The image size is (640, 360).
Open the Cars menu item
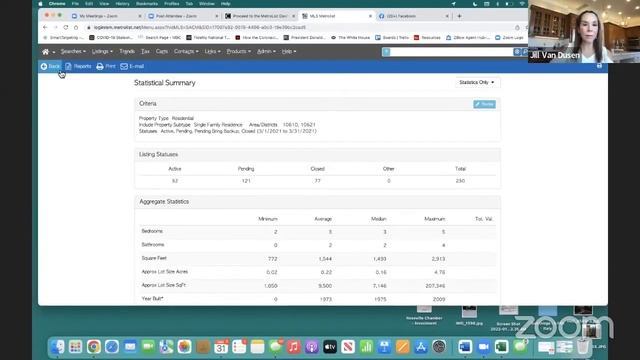click(162, 52)
